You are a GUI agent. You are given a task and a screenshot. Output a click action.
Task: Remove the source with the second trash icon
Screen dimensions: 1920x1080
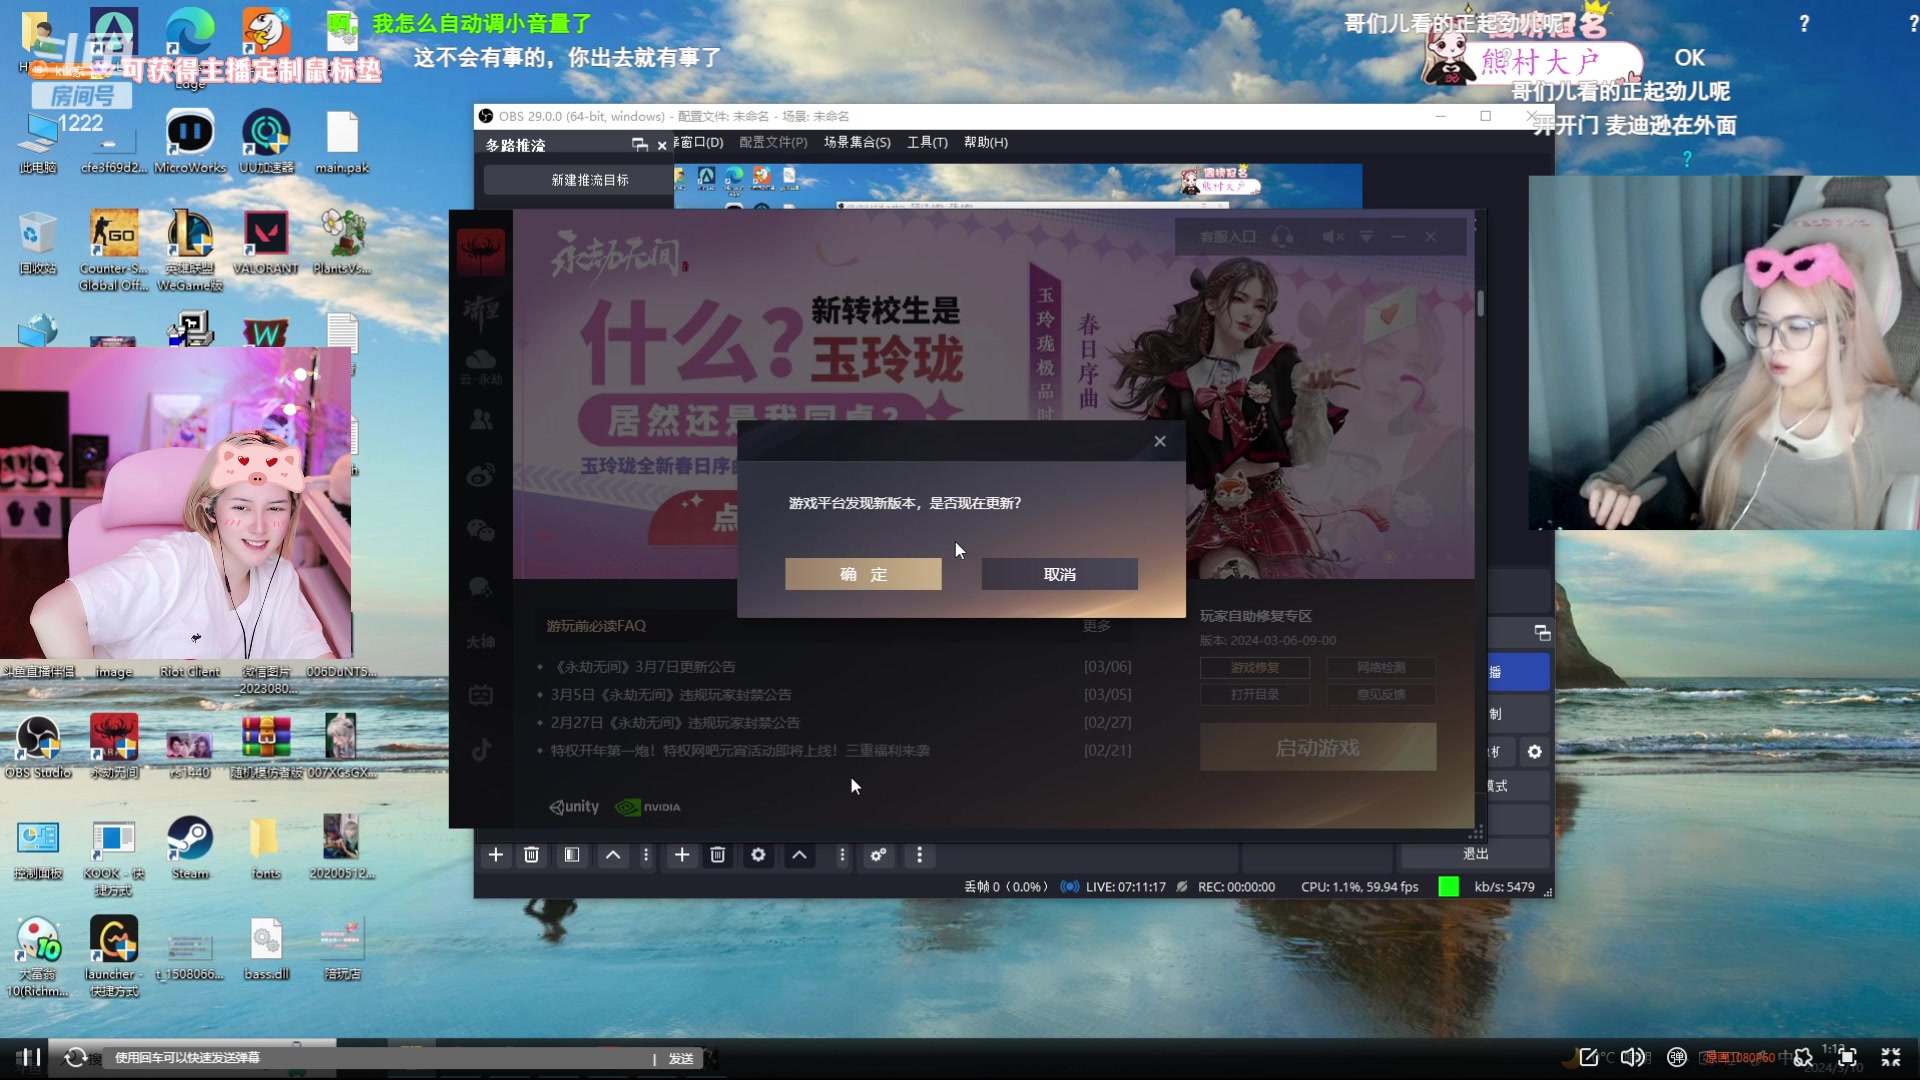coord(718,855)
